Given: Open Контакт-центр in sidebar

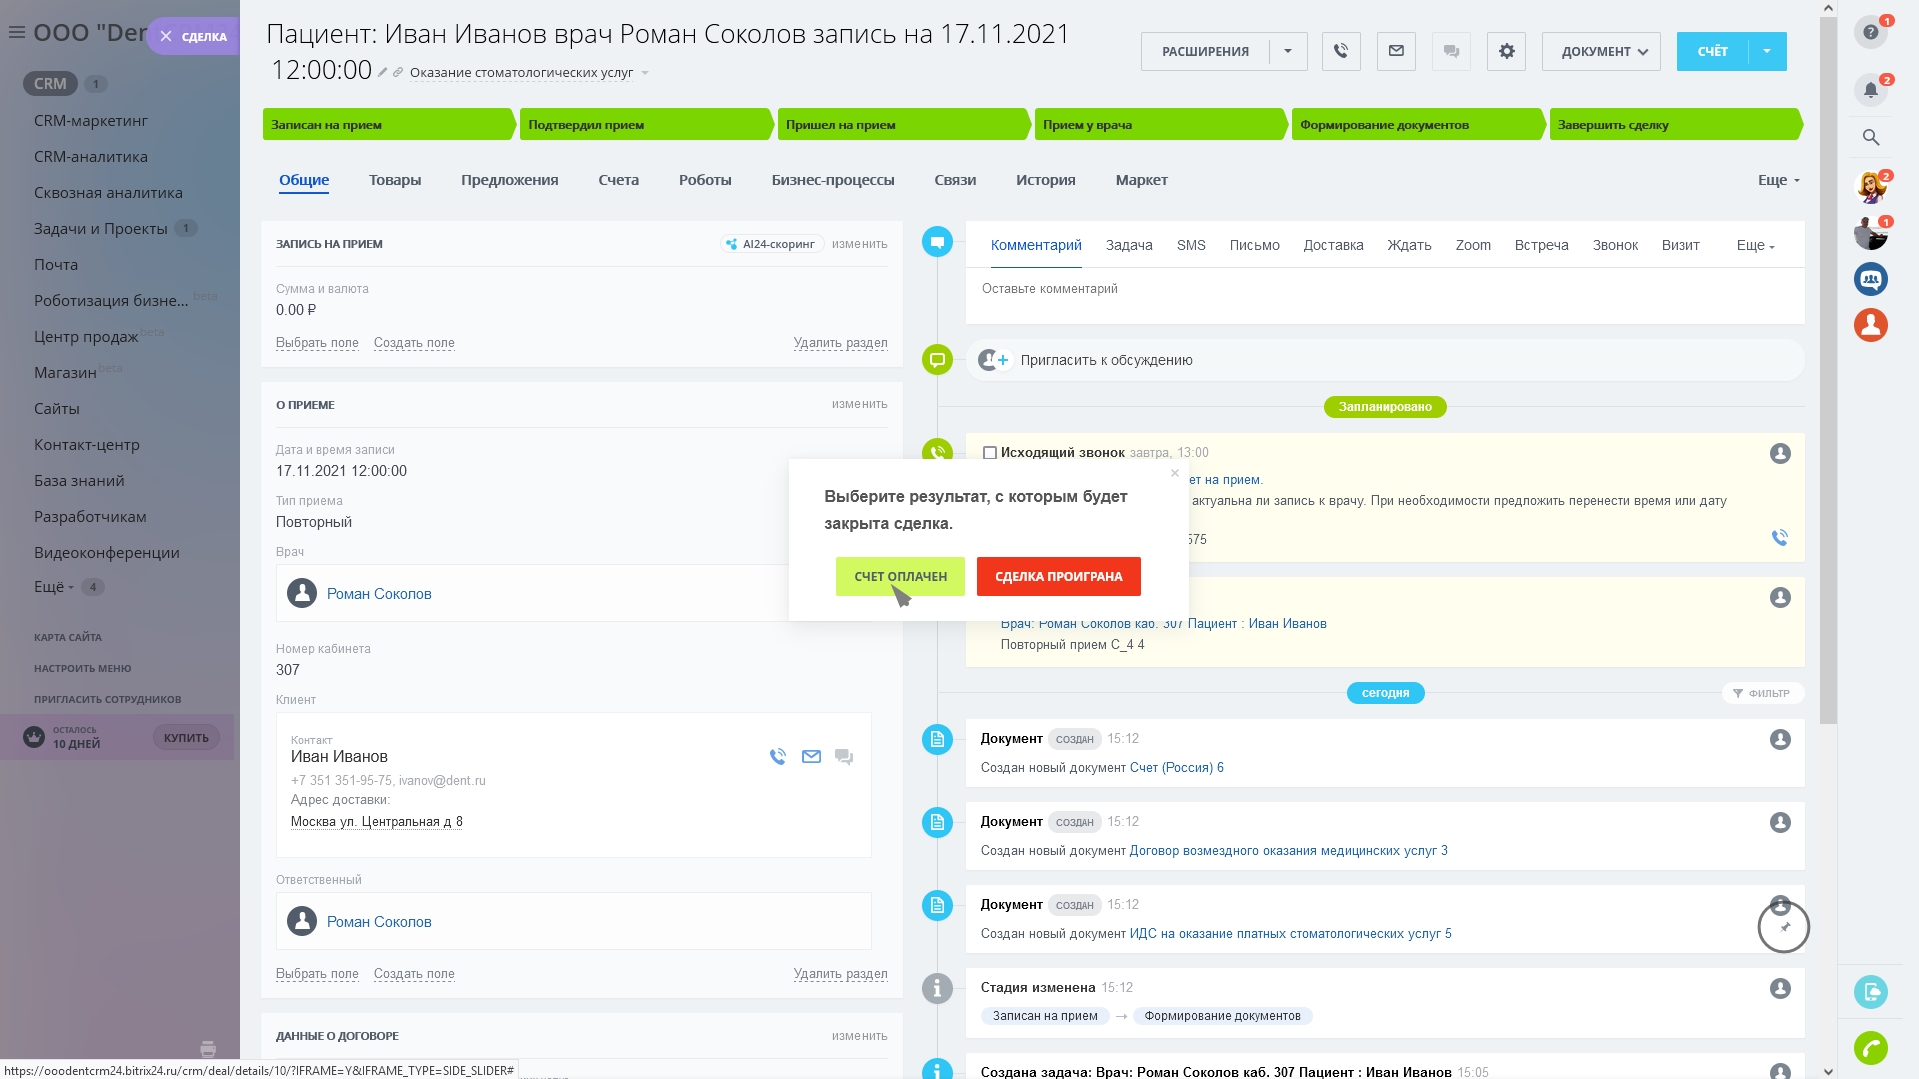Looking at the screenshot, I should coord(87,445).
